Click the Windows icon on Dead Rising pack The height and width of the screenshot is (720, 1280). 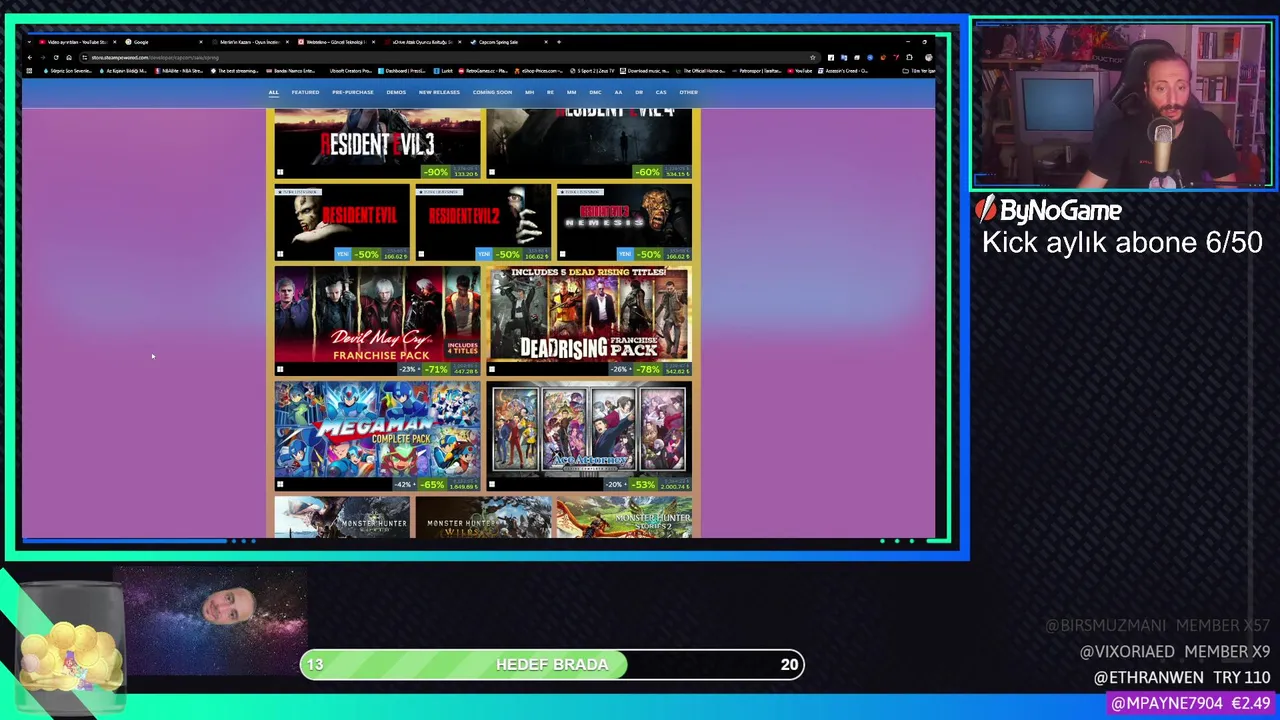point(492,369)
